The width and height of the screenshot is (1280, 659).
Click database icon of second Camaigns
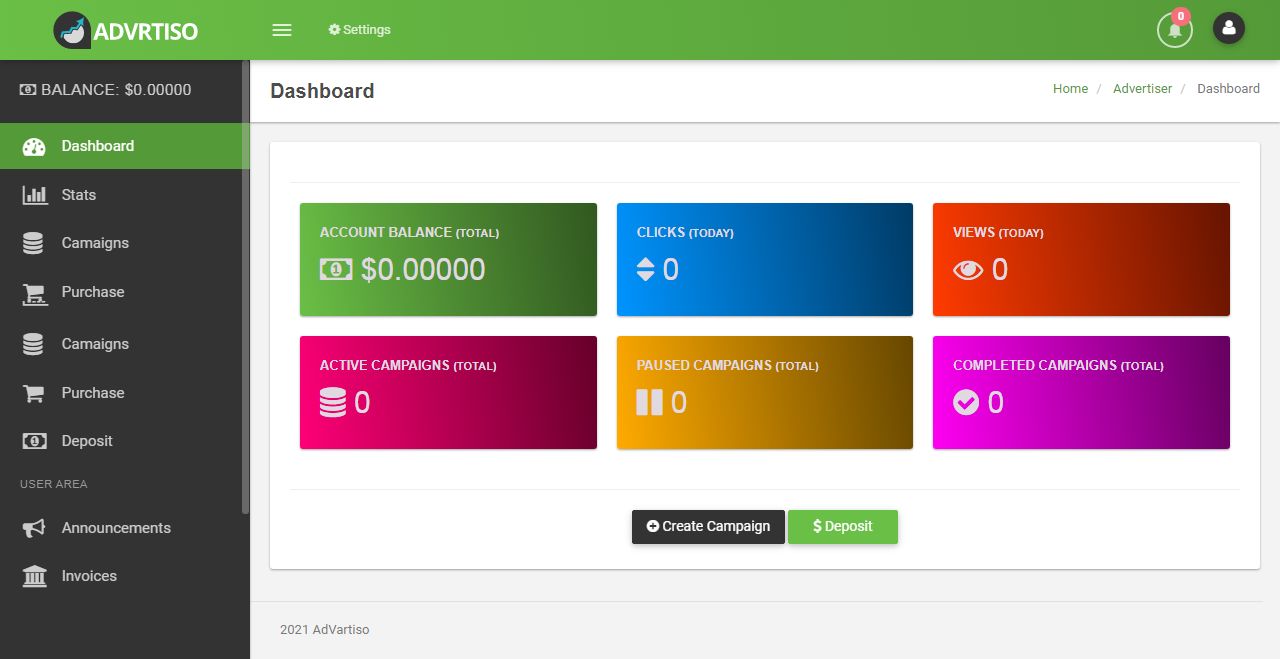pyautogui.click(x=33, y=344)
